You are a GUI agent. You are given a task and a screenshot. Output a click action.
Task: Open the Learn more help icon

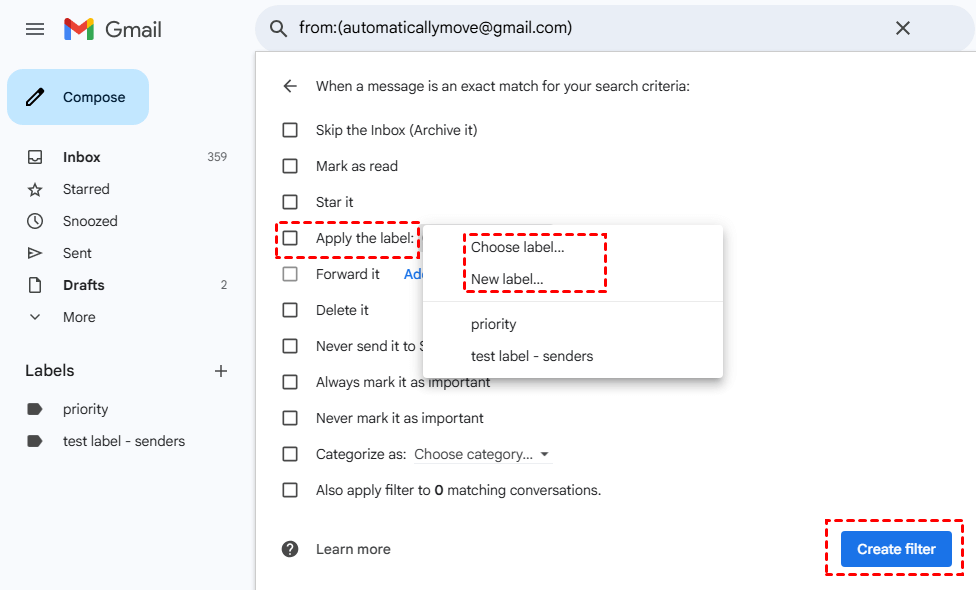(290, 549)
